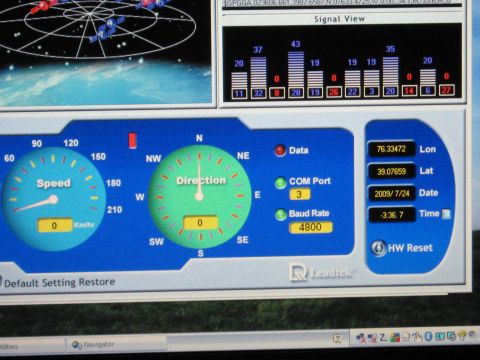The height and width of the screenshot is (360, 480).
Task: Click the Direction readout value 0
Action: [x=200, y=223]
